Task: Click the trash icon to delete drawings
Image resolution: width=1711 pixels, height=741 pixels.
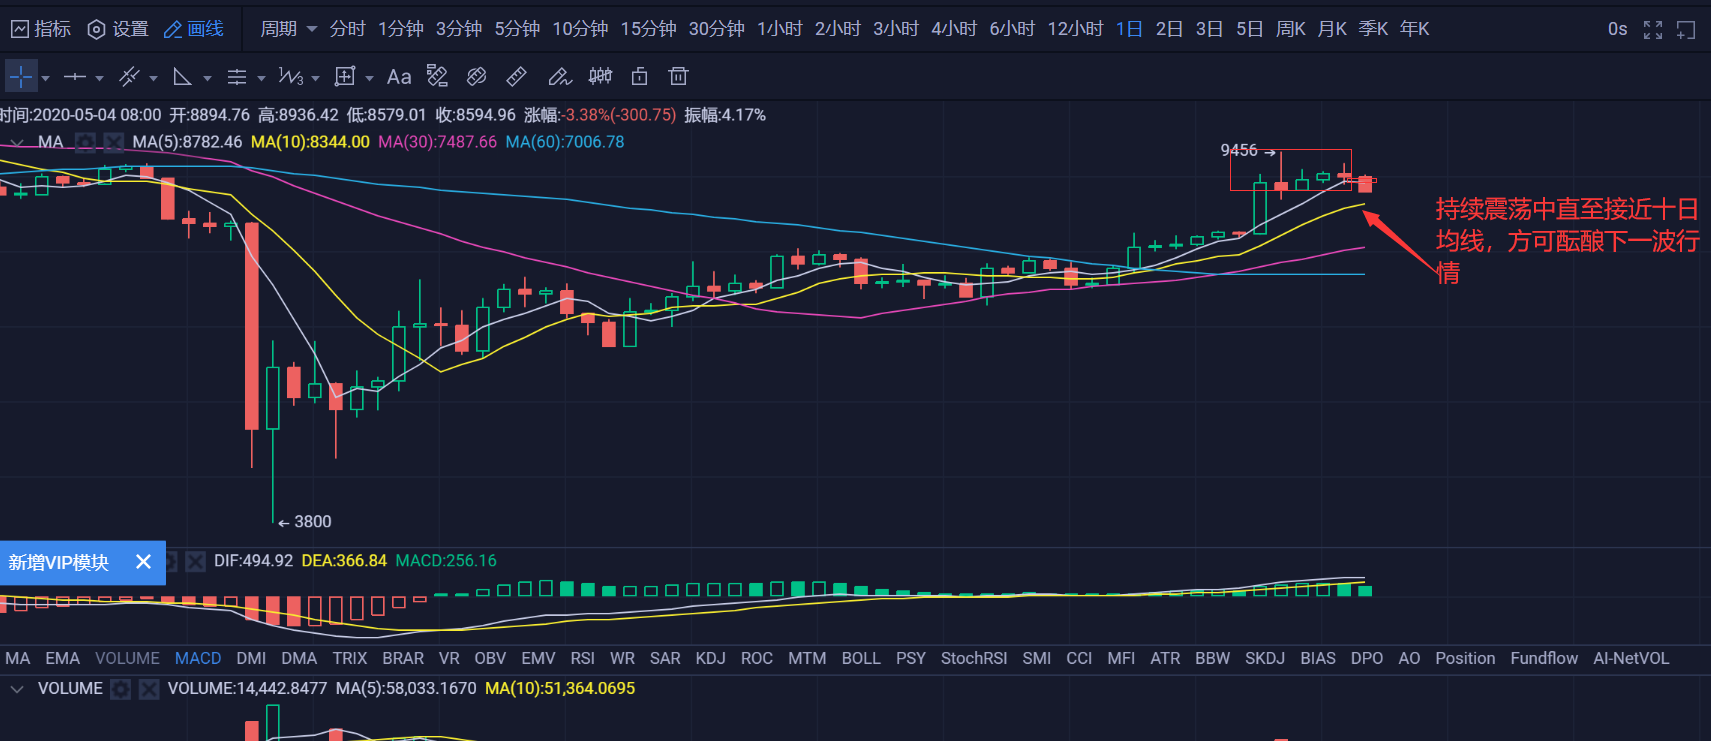Action: tap(679, 76)
